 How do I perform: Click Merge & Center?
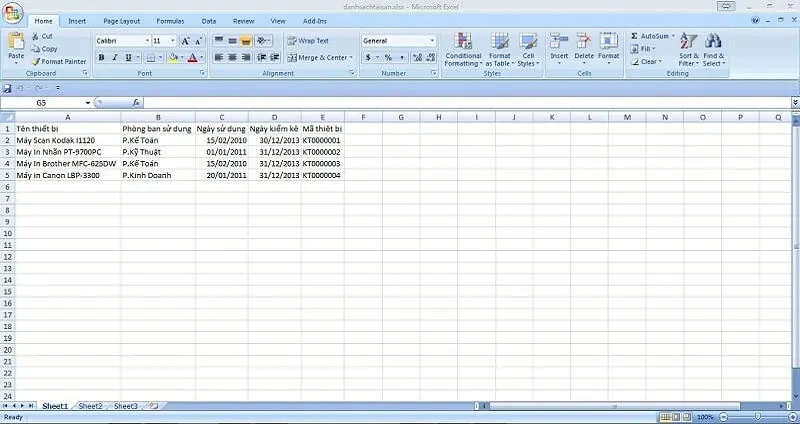click(x=320, y=58)
